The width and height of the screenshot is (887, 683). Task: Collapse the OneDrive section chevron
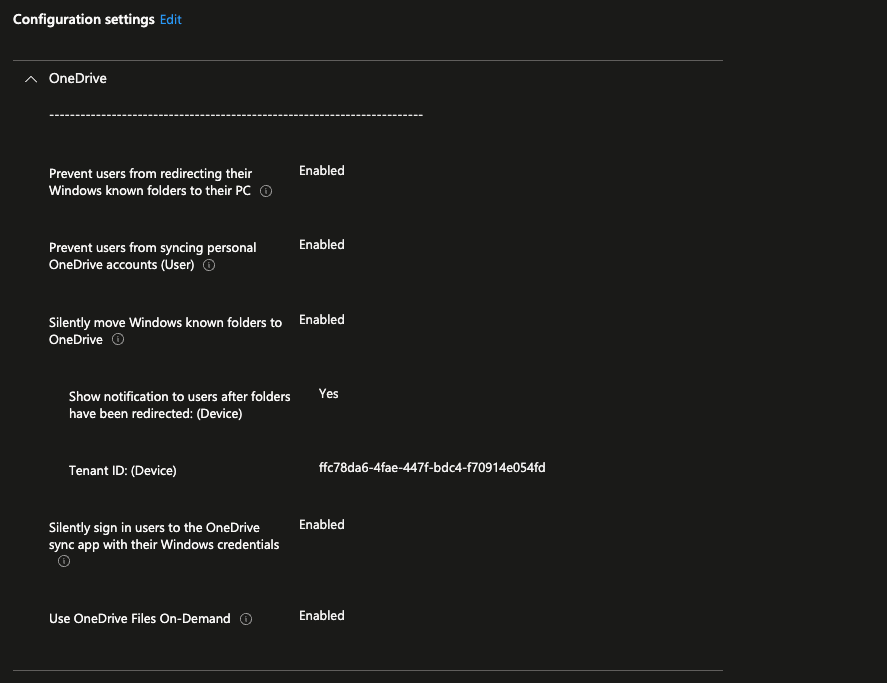pos(30,79)
